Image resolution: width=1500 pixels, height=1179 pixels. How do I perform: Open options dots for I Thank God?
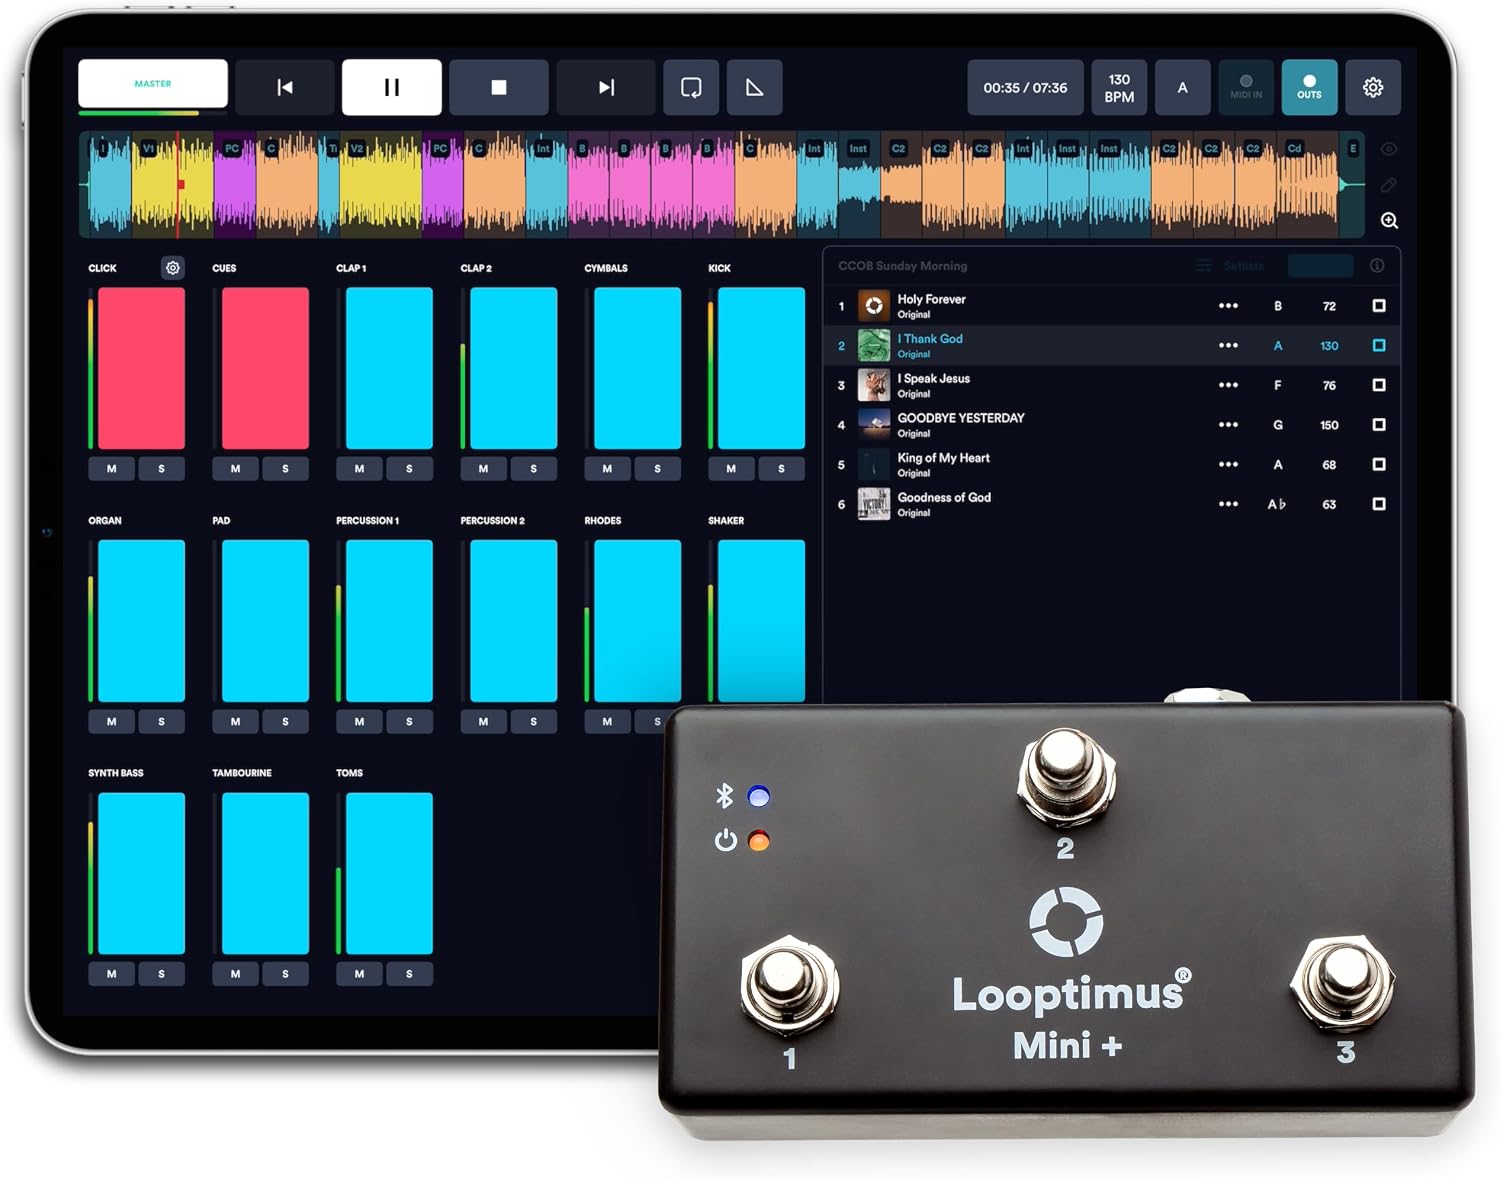pos(1228,345)
